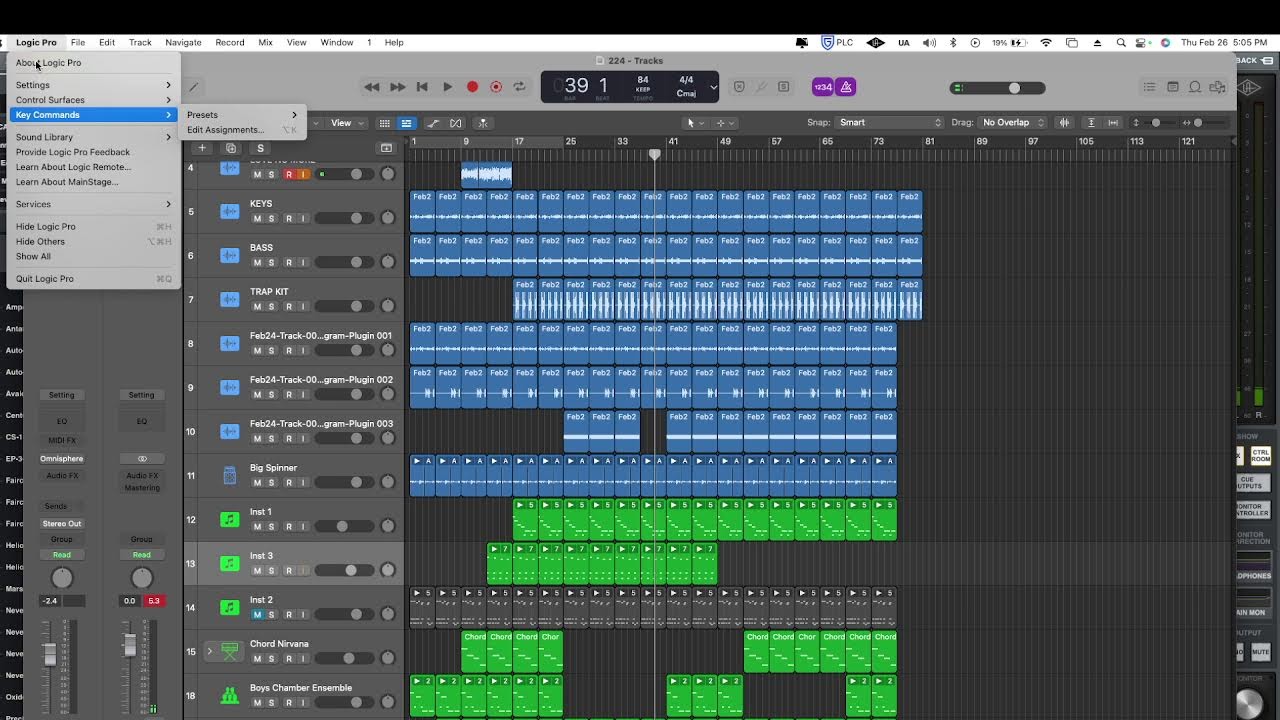
Task: Click the Big Spinner track icon
Action: point(230,475)
